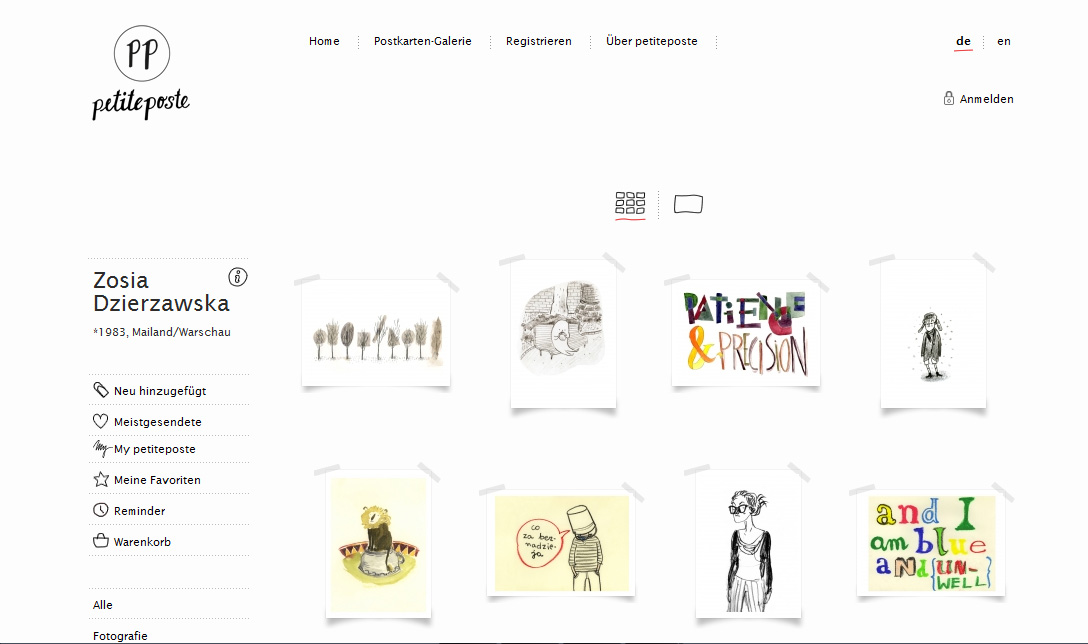Switch to grid view icon
The image size is (1088, 644).
(x=630, y=203)
